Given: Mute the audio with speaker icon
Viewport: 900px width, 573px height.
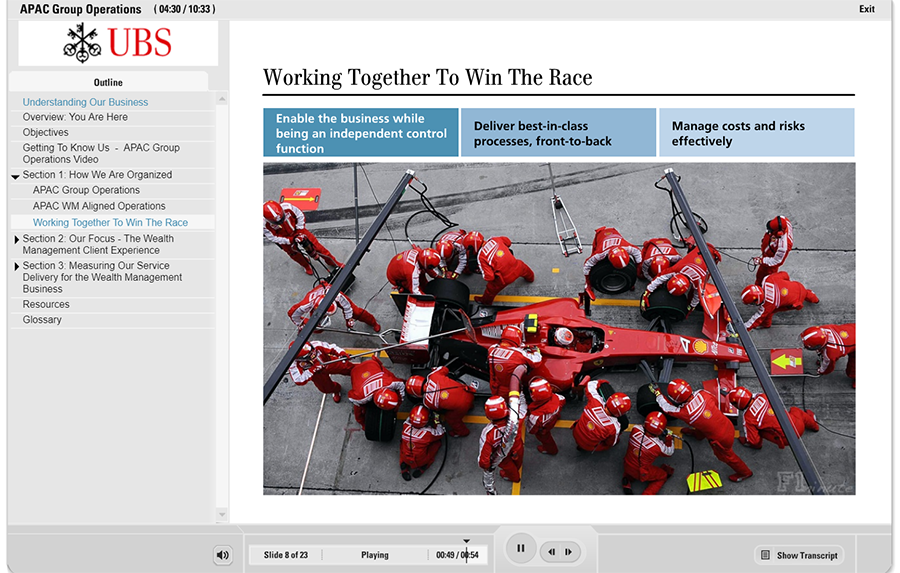Looking at the screenshot, I should pos(222,555).
